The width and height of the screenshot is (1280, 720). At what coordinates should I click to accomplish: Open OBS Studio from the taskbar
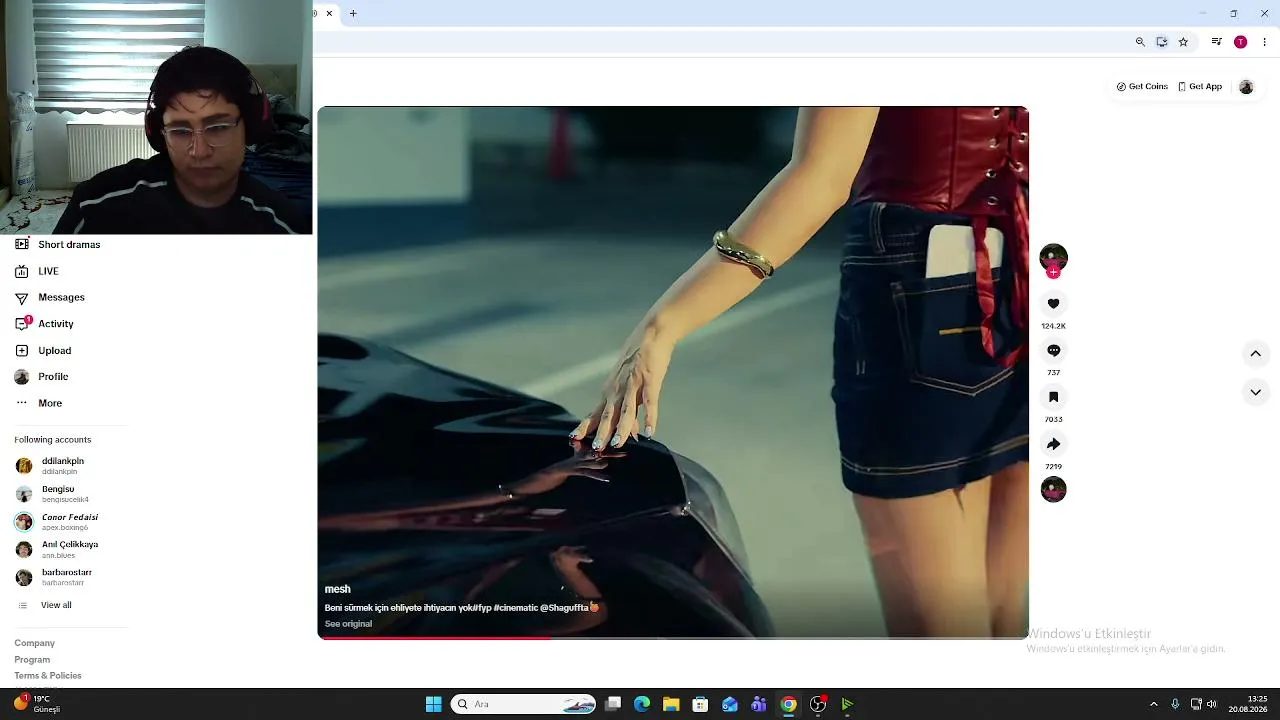818,704
